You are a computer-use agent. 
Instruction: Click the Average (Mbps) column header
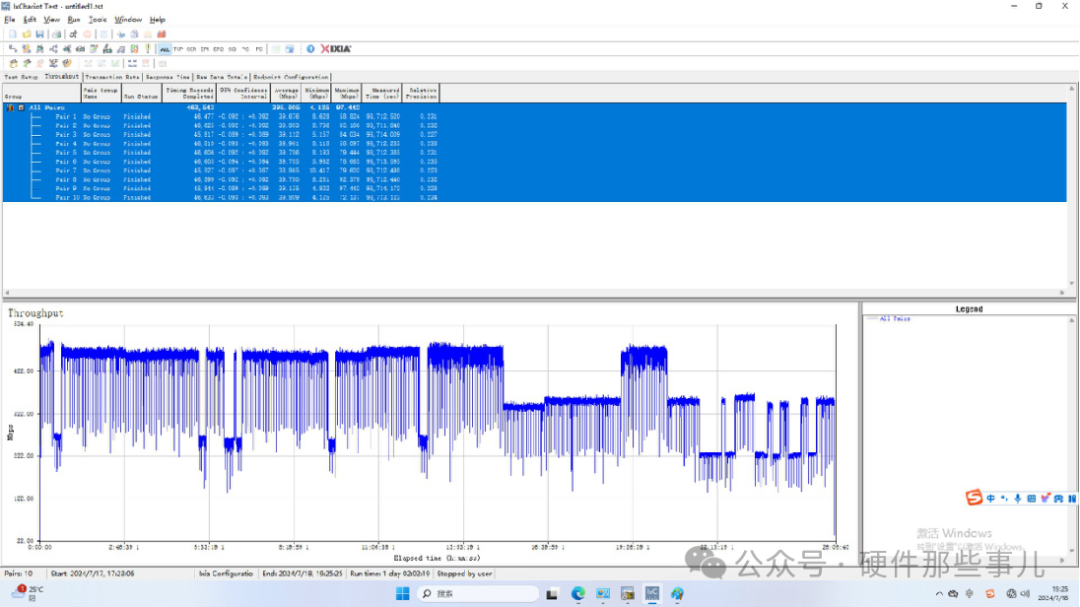tap(286, 93)
